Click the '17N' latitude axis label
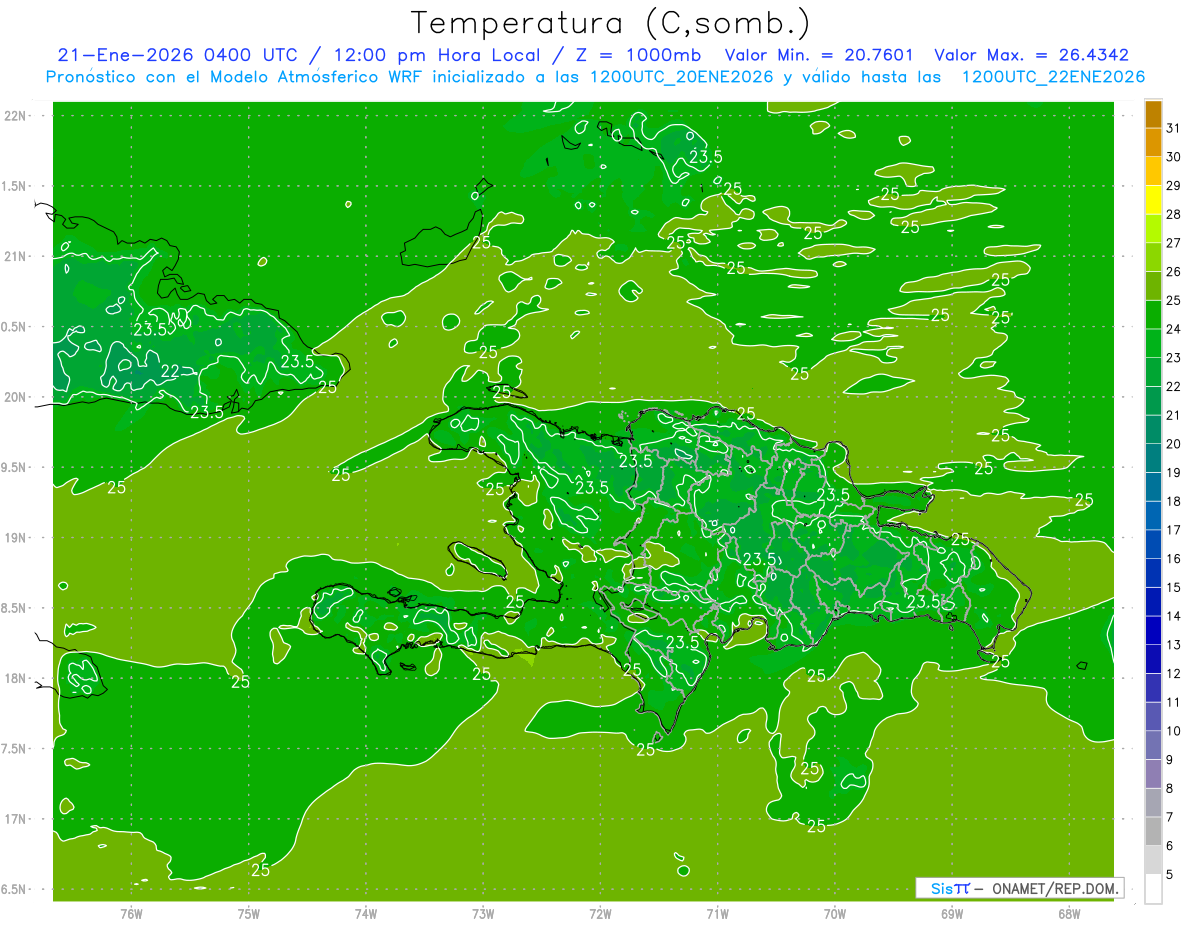This screenshot has height=927, width=1200. click(14, 819)
